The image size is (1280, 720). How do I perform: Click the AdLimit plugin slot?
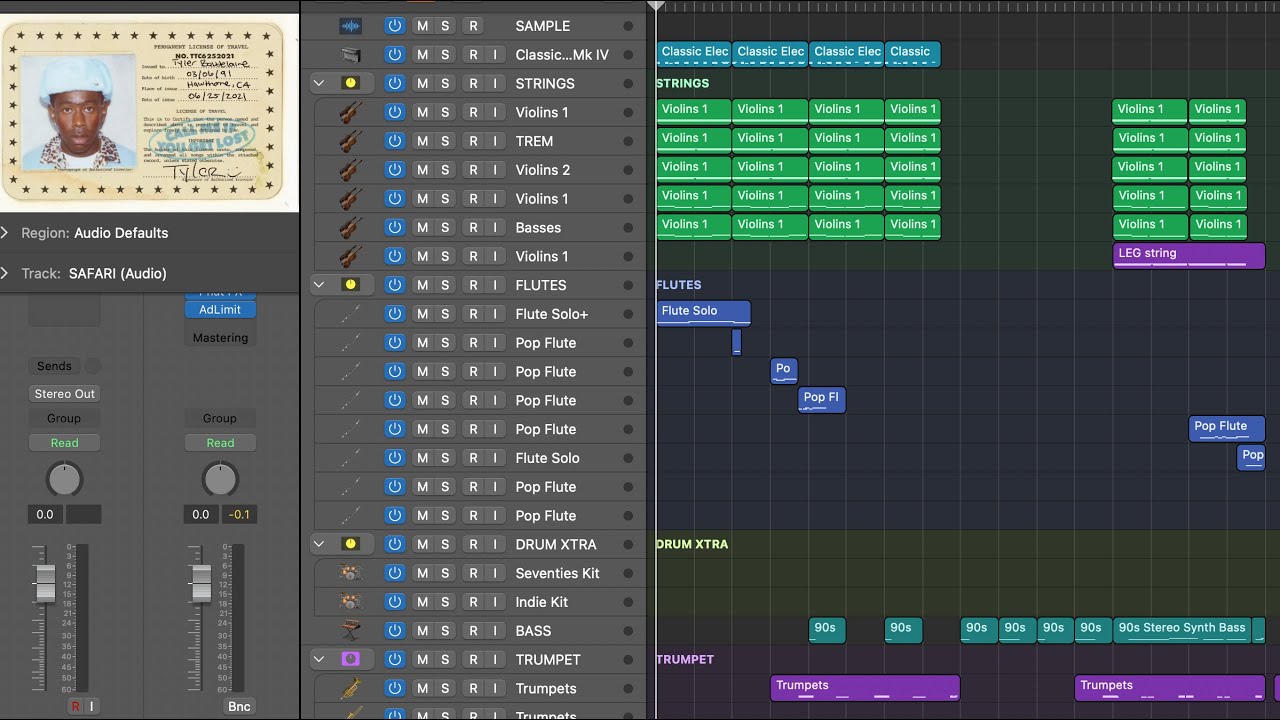(220, 310)
